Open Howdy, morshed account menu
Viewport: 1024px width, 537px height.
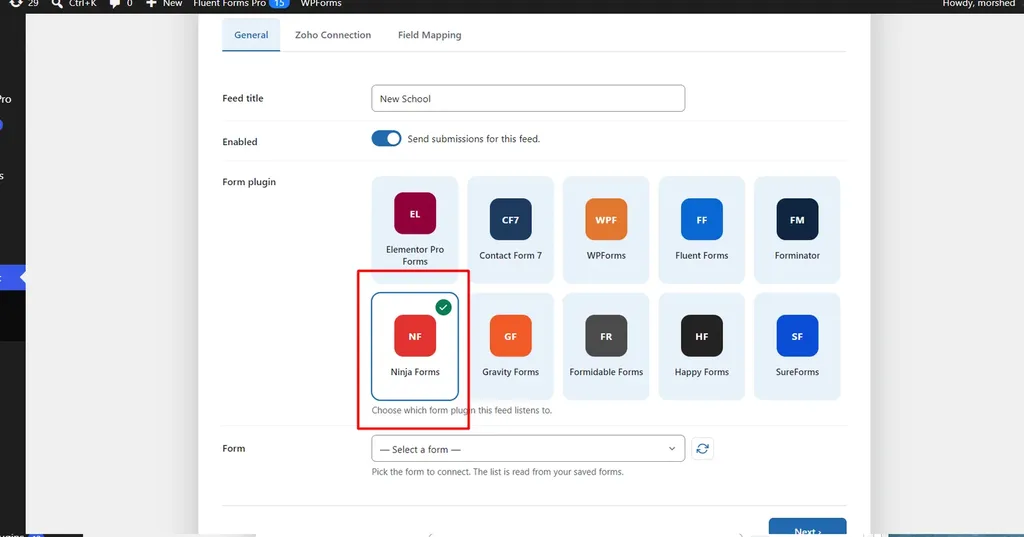click(x=978, y=4)
